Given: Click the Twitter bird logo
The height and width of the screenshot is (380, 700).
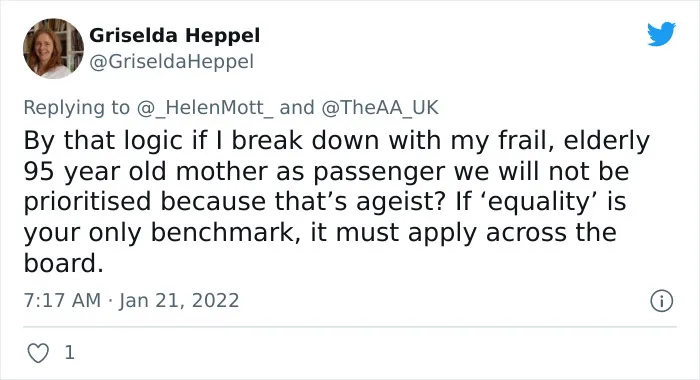Looking at the screenshot, I should tap(661, 33).
